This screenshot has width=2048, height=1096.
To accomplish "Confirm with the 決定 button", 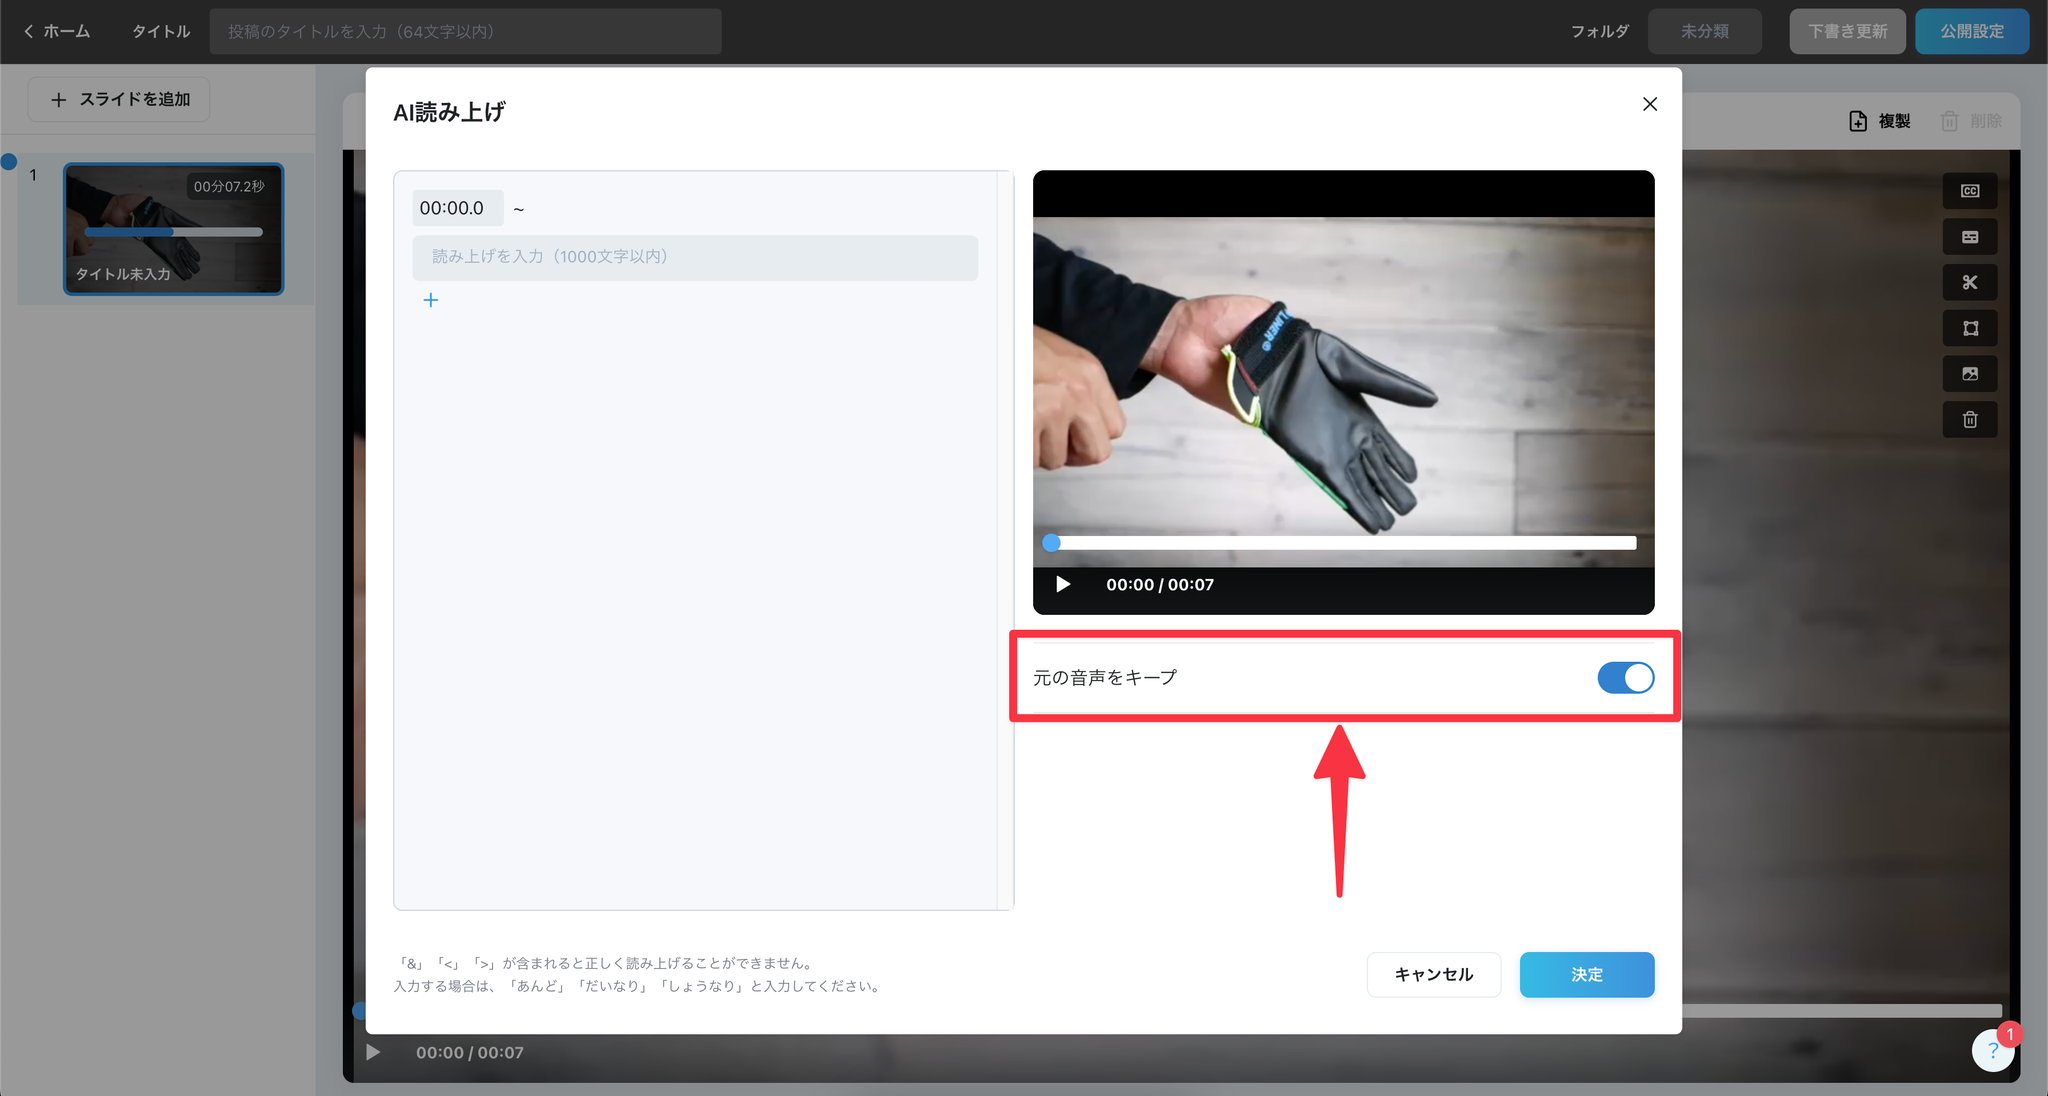I will pyautogui.click(x=1586, y=974).
